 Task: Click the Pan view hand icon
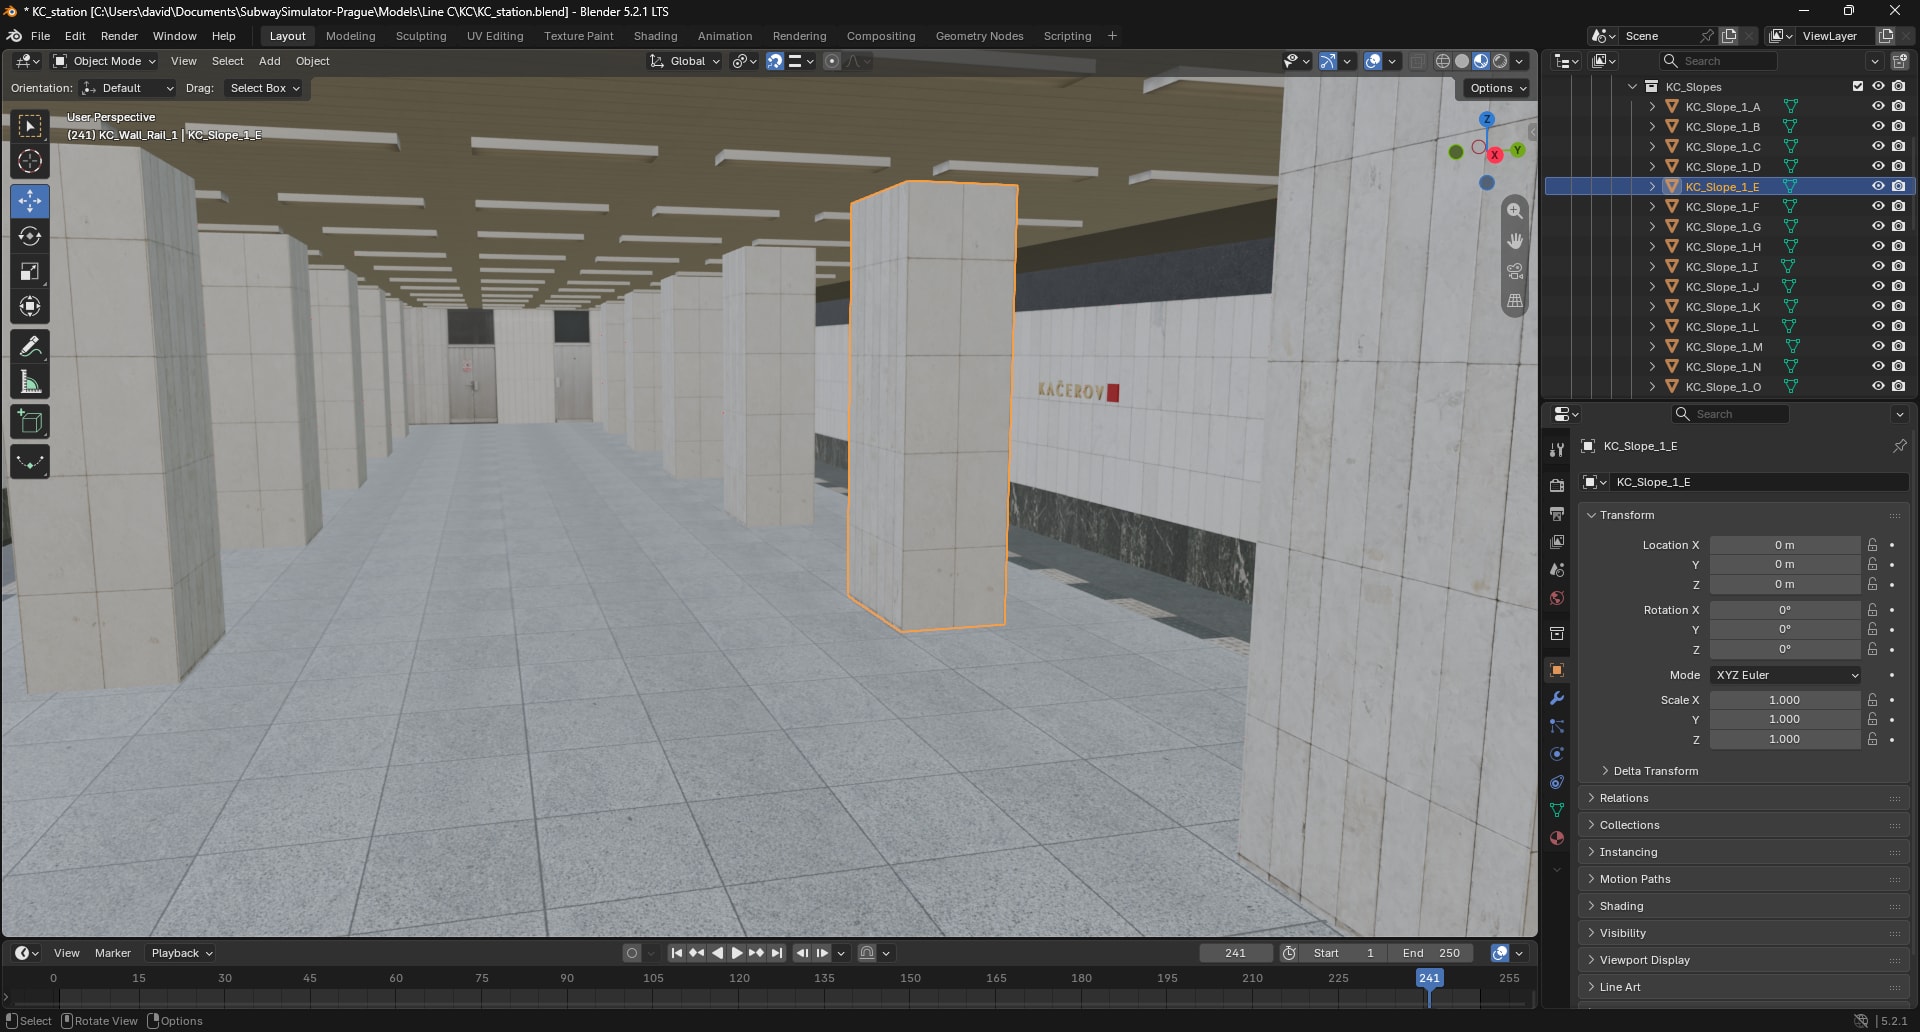pos(1515,241)
